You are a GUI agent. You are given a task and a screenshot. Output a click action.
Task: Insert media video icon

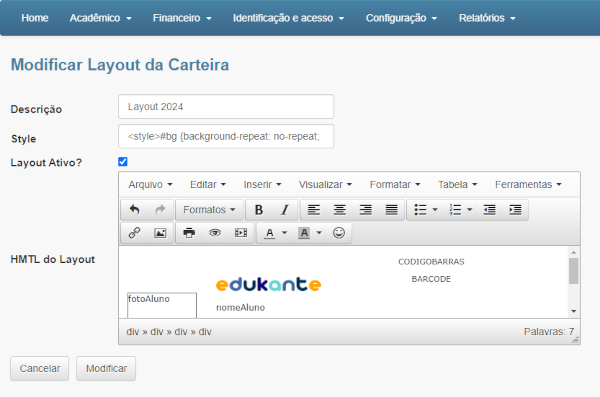[x=241, y=233]
